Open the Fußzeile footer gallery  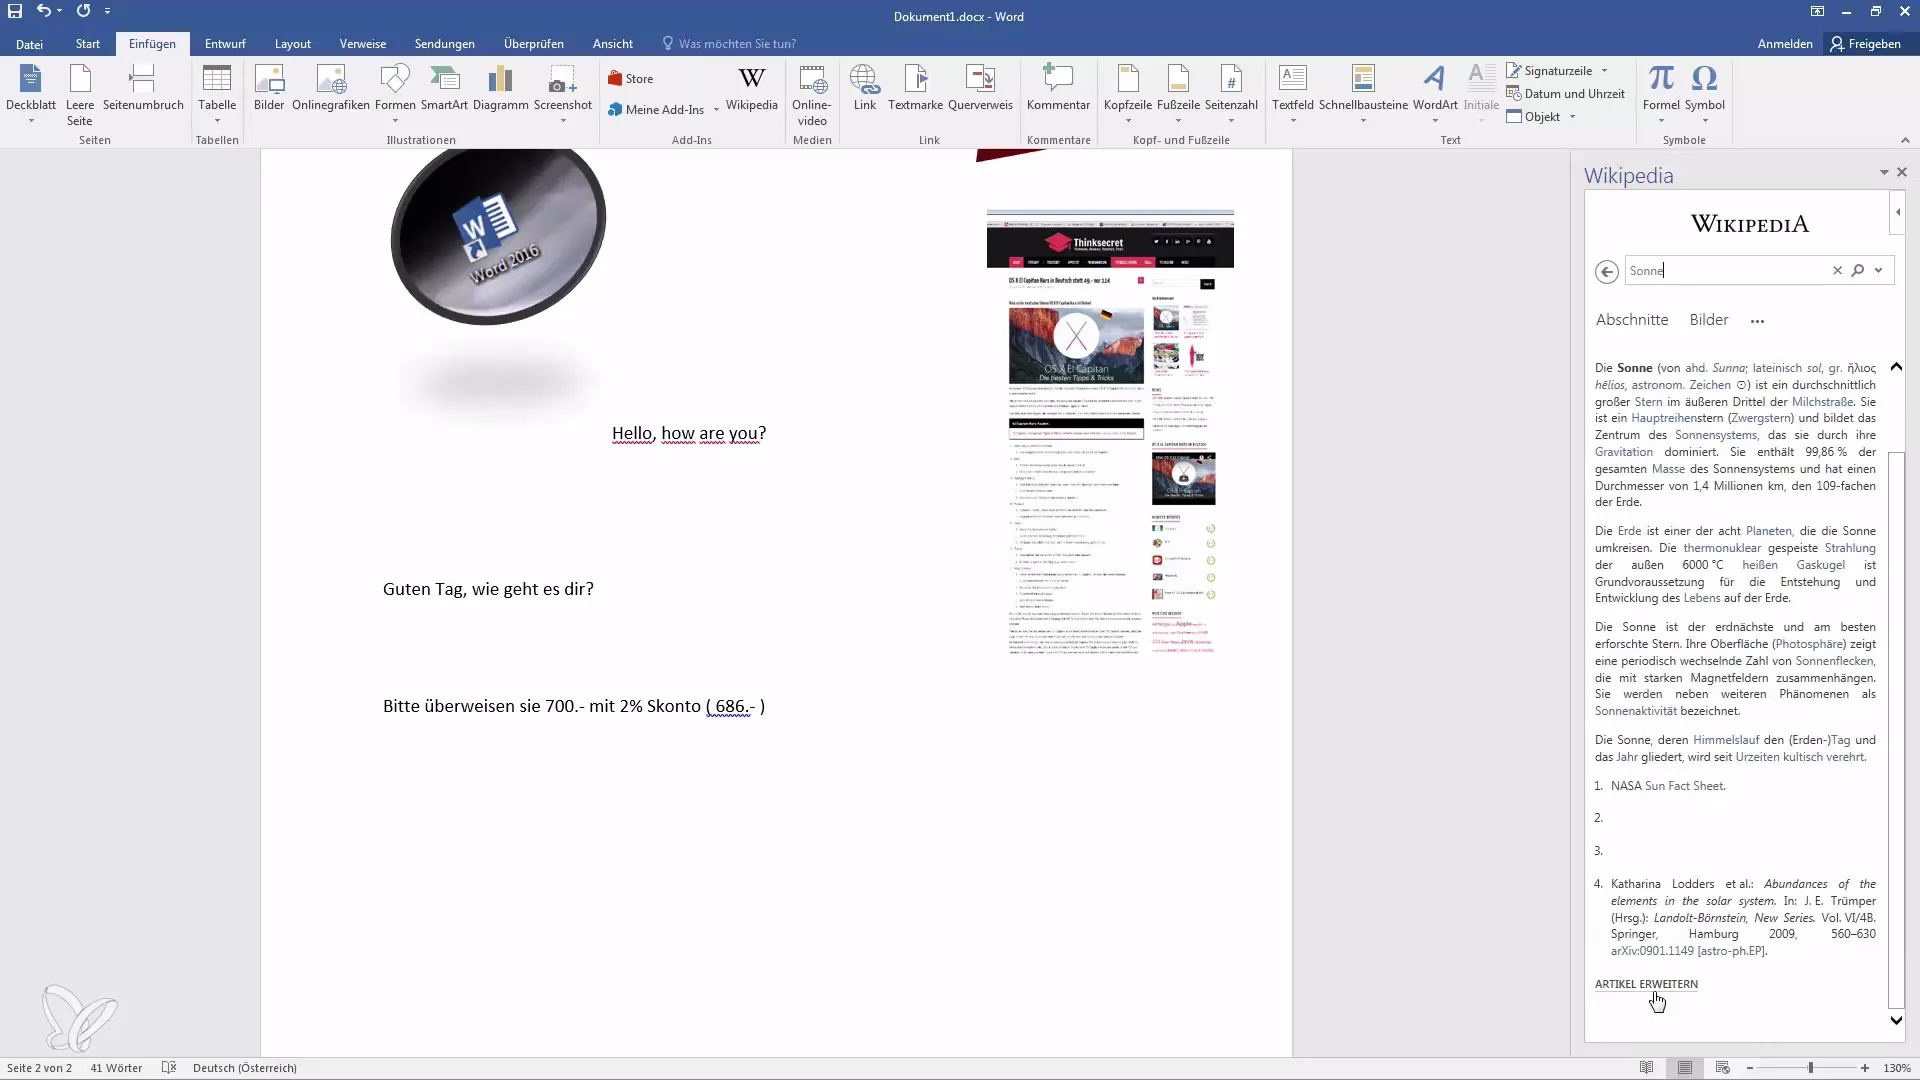point(1178,93)
